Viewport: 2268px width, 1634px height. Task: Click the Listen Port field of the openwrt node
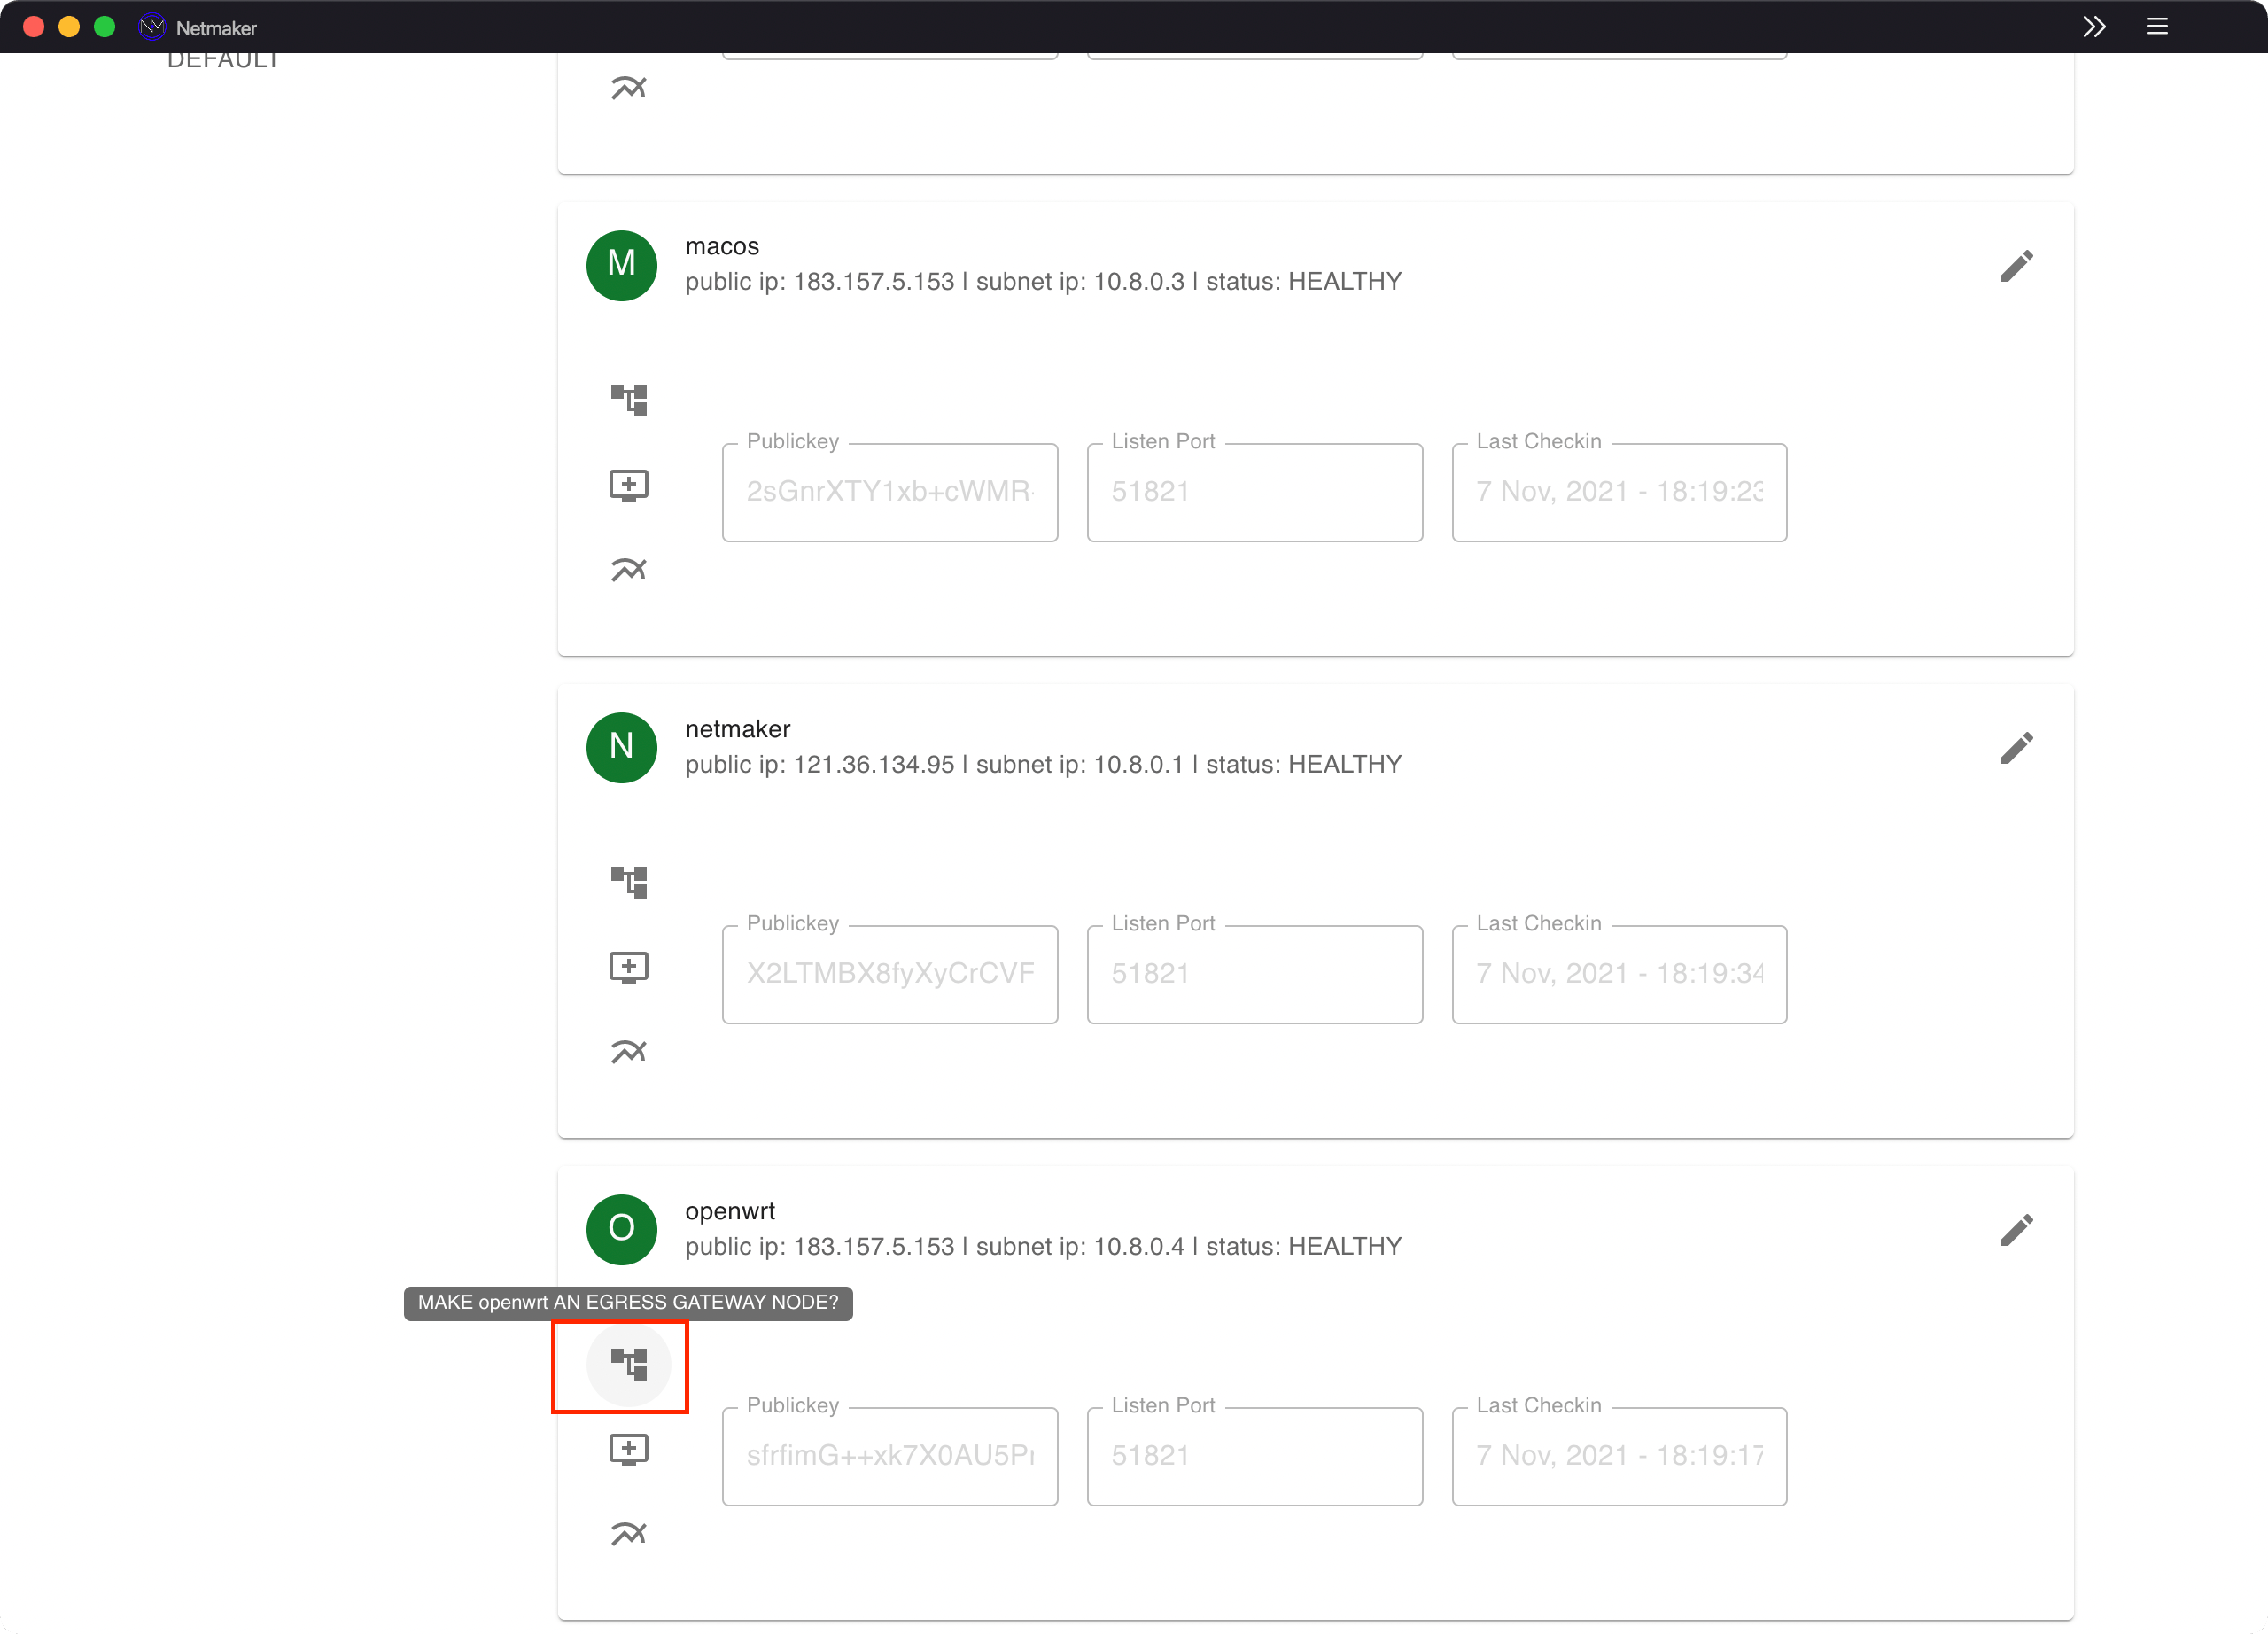click(x=1254, y=1456)
